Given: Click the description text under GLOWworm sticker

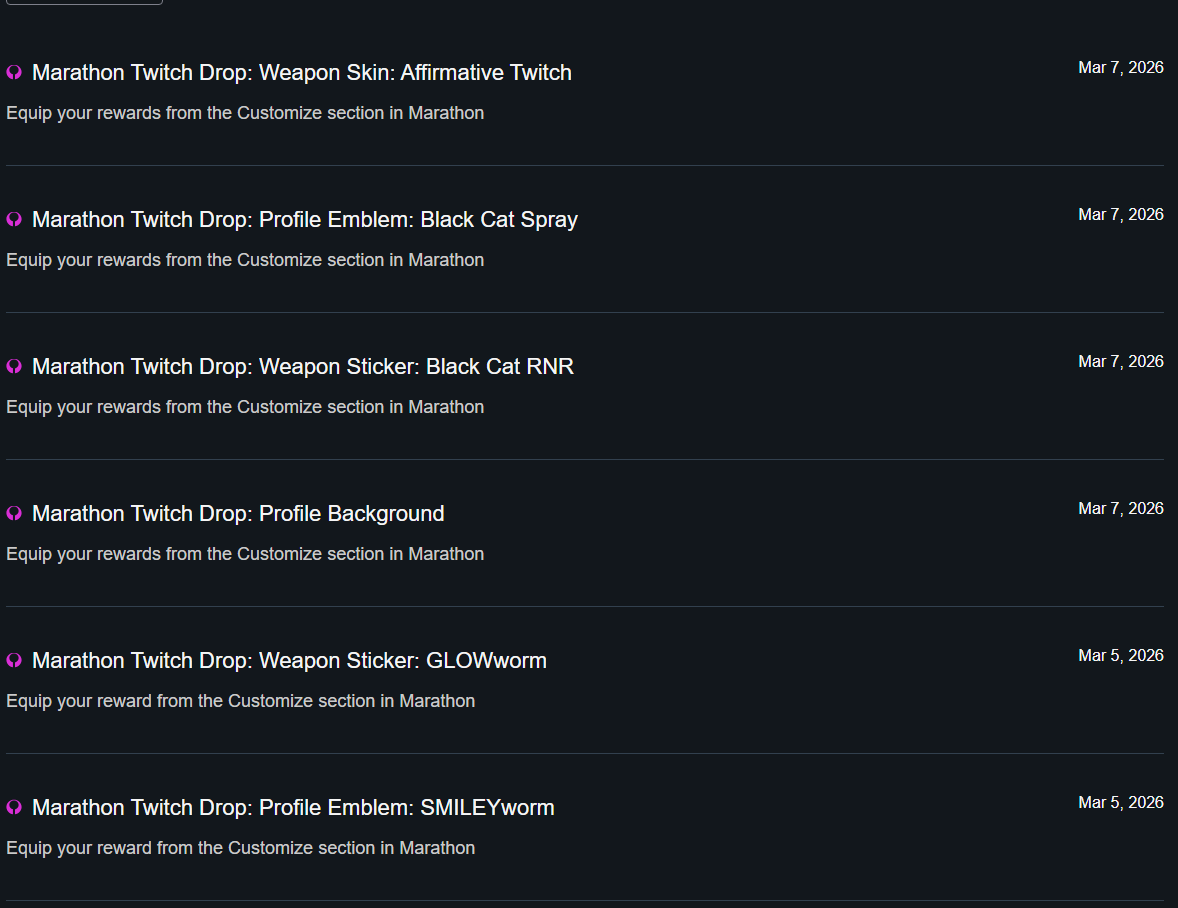Looking at the screenshot, I should coord(240,701).
